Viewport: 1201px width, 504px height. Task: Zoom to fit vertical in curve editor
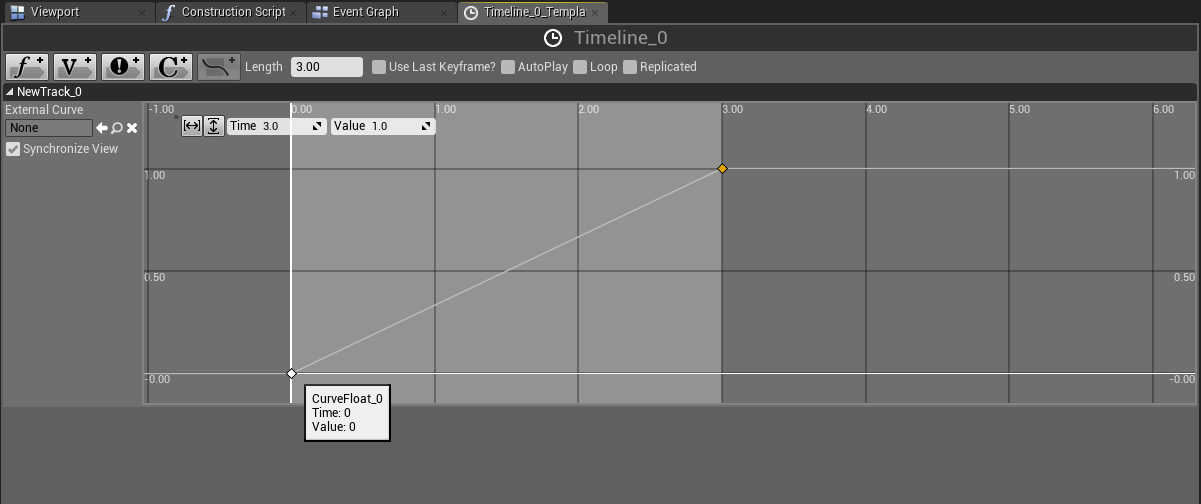[213, 126]
